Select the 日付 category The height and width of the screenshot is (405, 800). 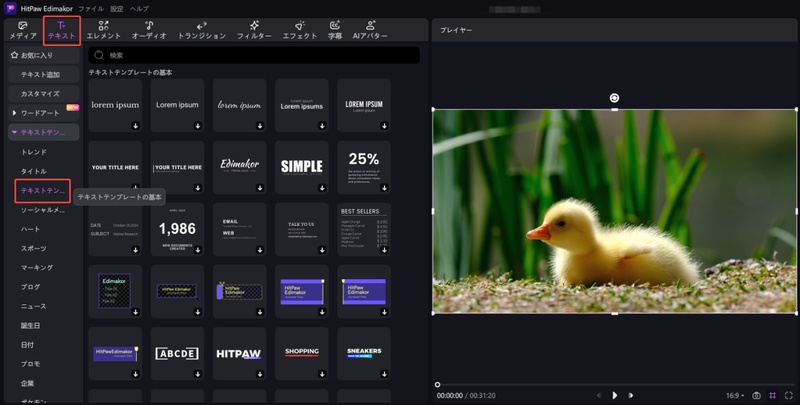pos(28,345)
